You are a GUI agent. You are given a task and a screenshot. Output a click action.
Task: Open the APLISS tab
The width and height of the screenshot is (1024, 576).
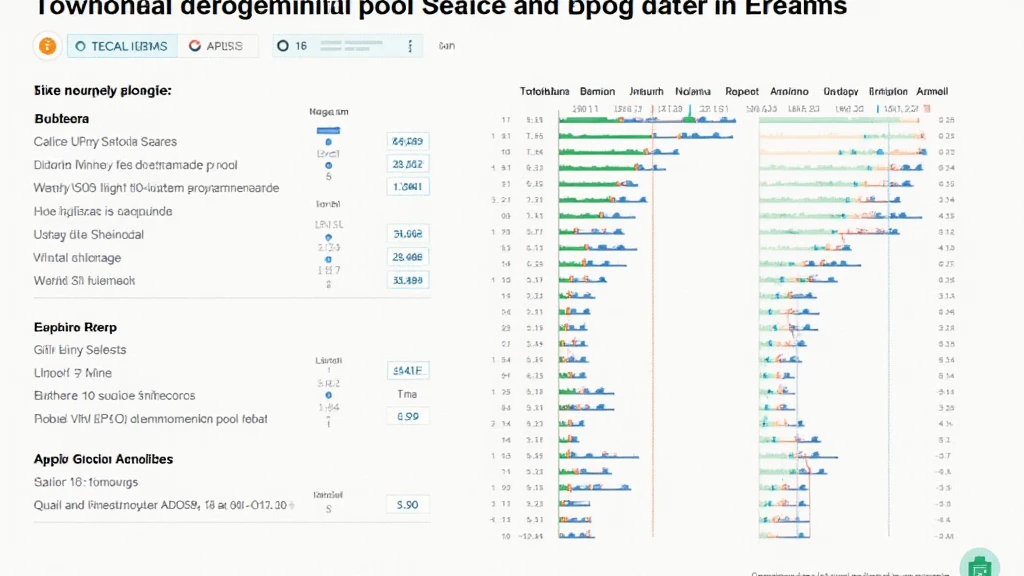[x=222, y=46]
